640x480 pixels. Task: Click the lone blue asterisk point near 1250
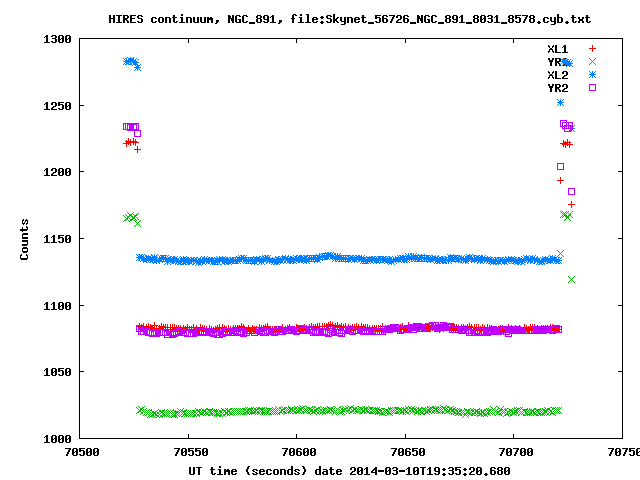pyautogui.click(x=560, y=102)
